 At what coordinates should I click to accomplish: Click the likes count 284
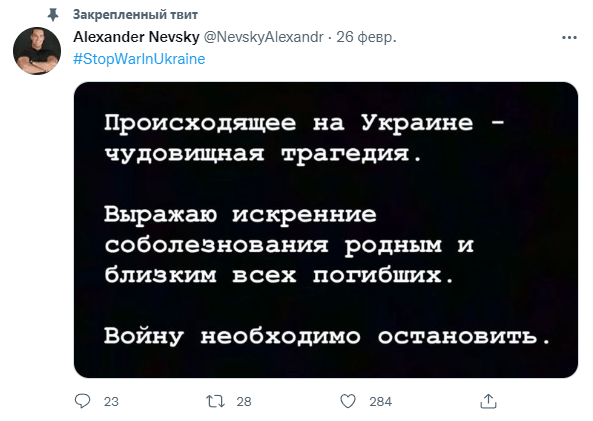(x=380, y=402)
